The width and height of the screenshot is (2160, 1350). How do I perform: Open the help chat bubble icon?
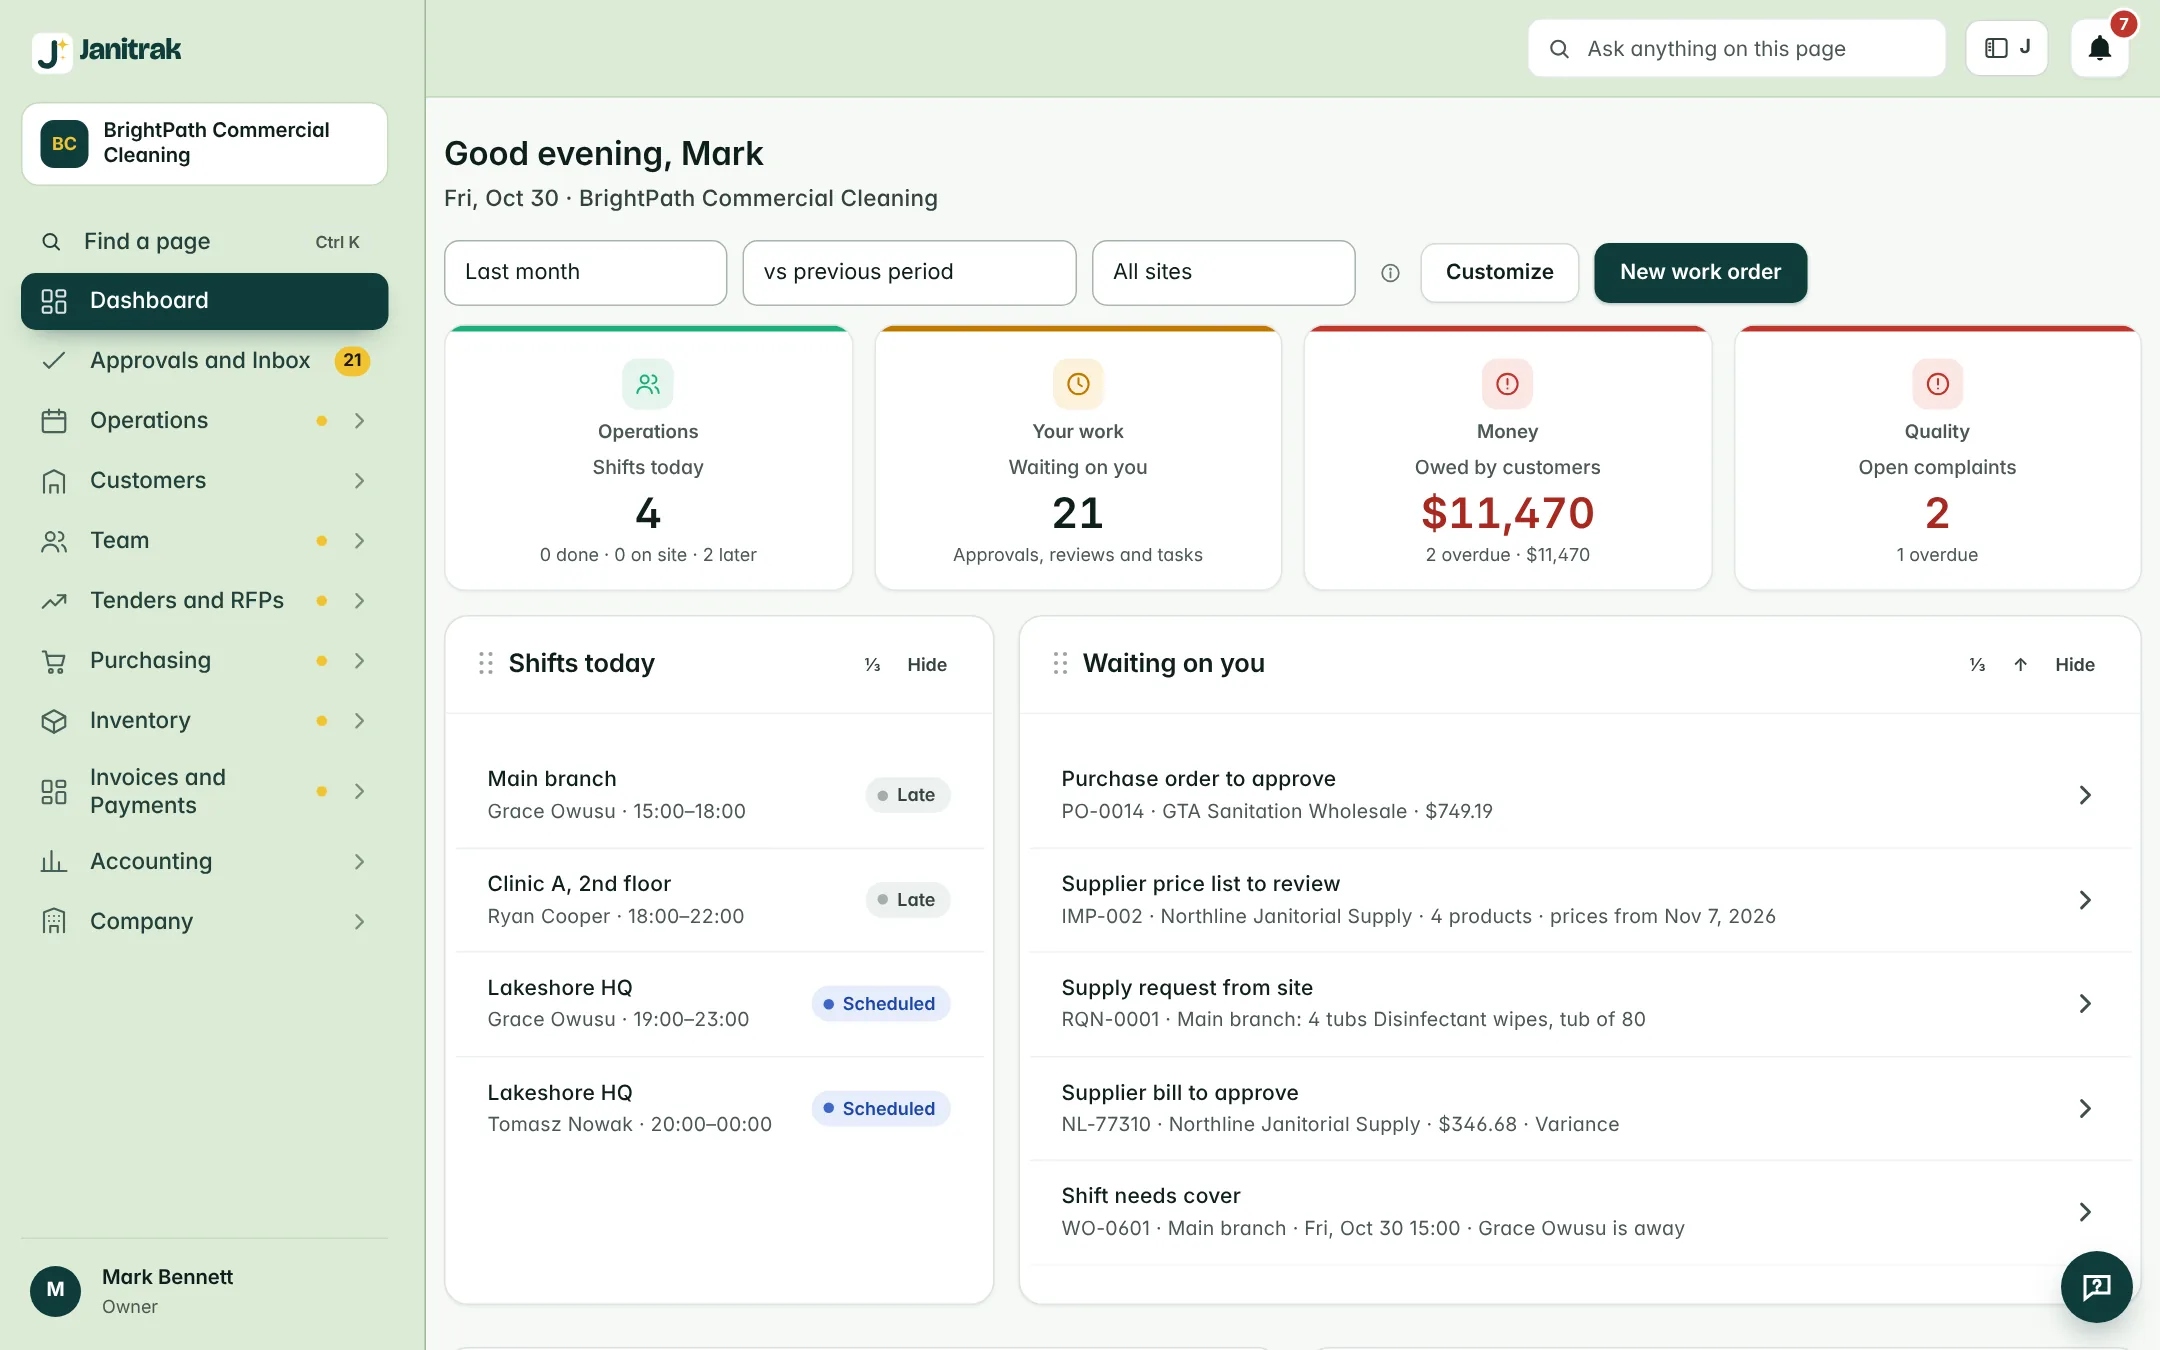[2096, 1287]
